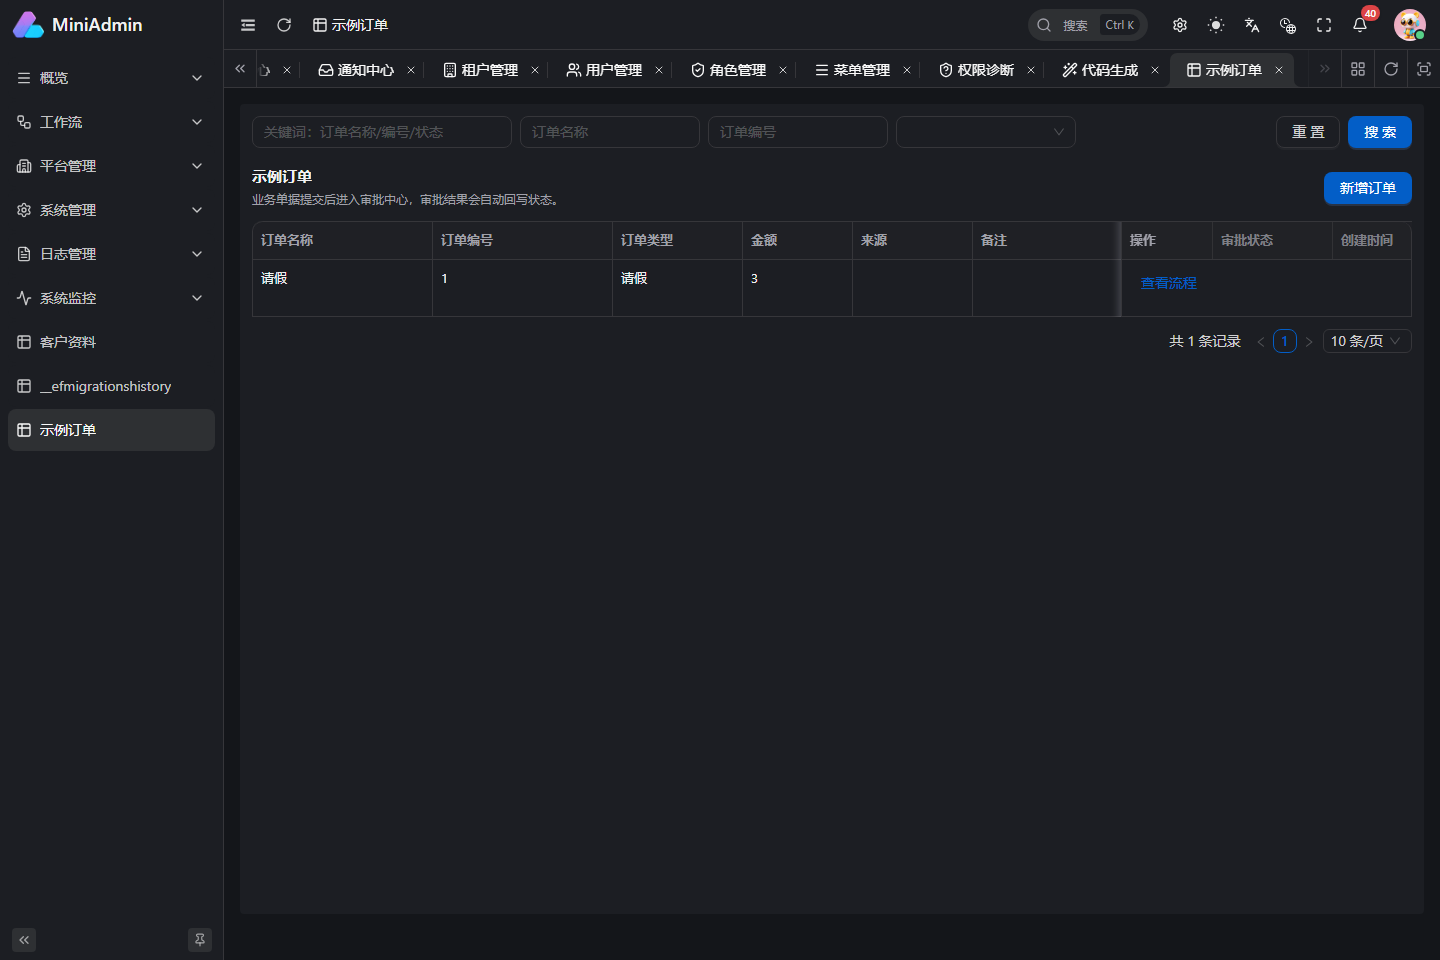Click the 订单名称 filter input
Image resolution: width=1440 pixels, height=960 pixels.
tap(610, 132)
